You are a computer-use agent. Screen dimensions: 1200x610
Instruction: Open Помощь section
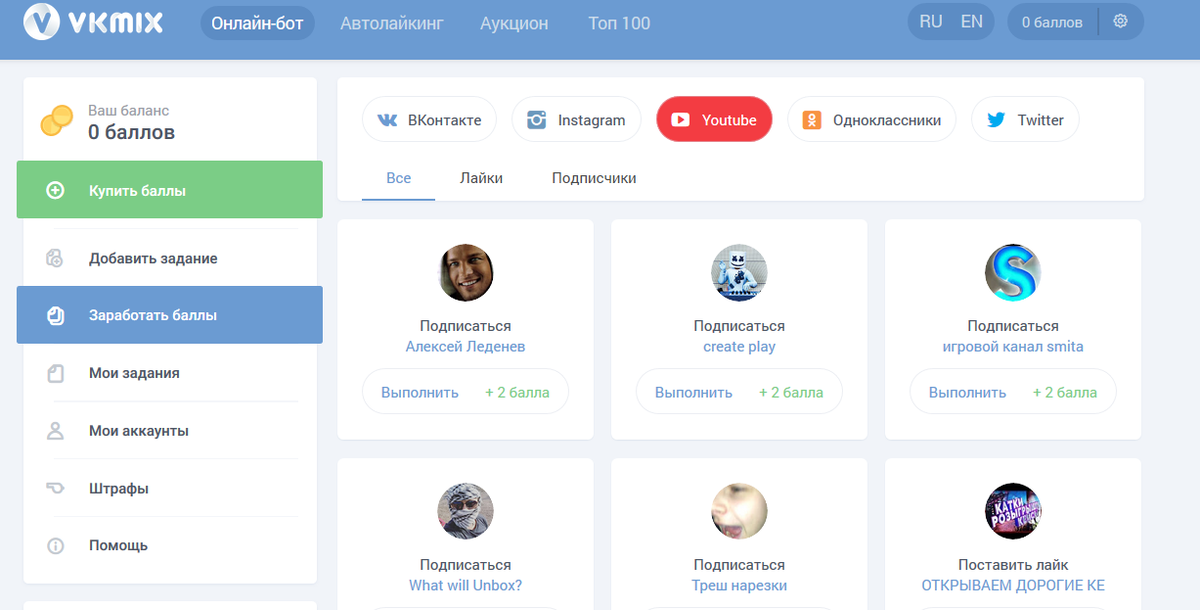[170, 546]
